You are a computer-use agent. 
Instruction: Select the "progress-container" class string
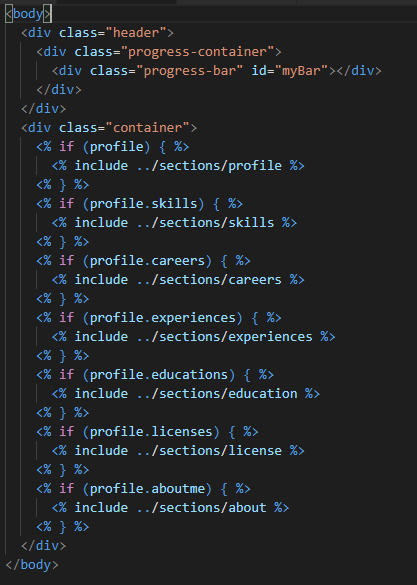[197, 52]
